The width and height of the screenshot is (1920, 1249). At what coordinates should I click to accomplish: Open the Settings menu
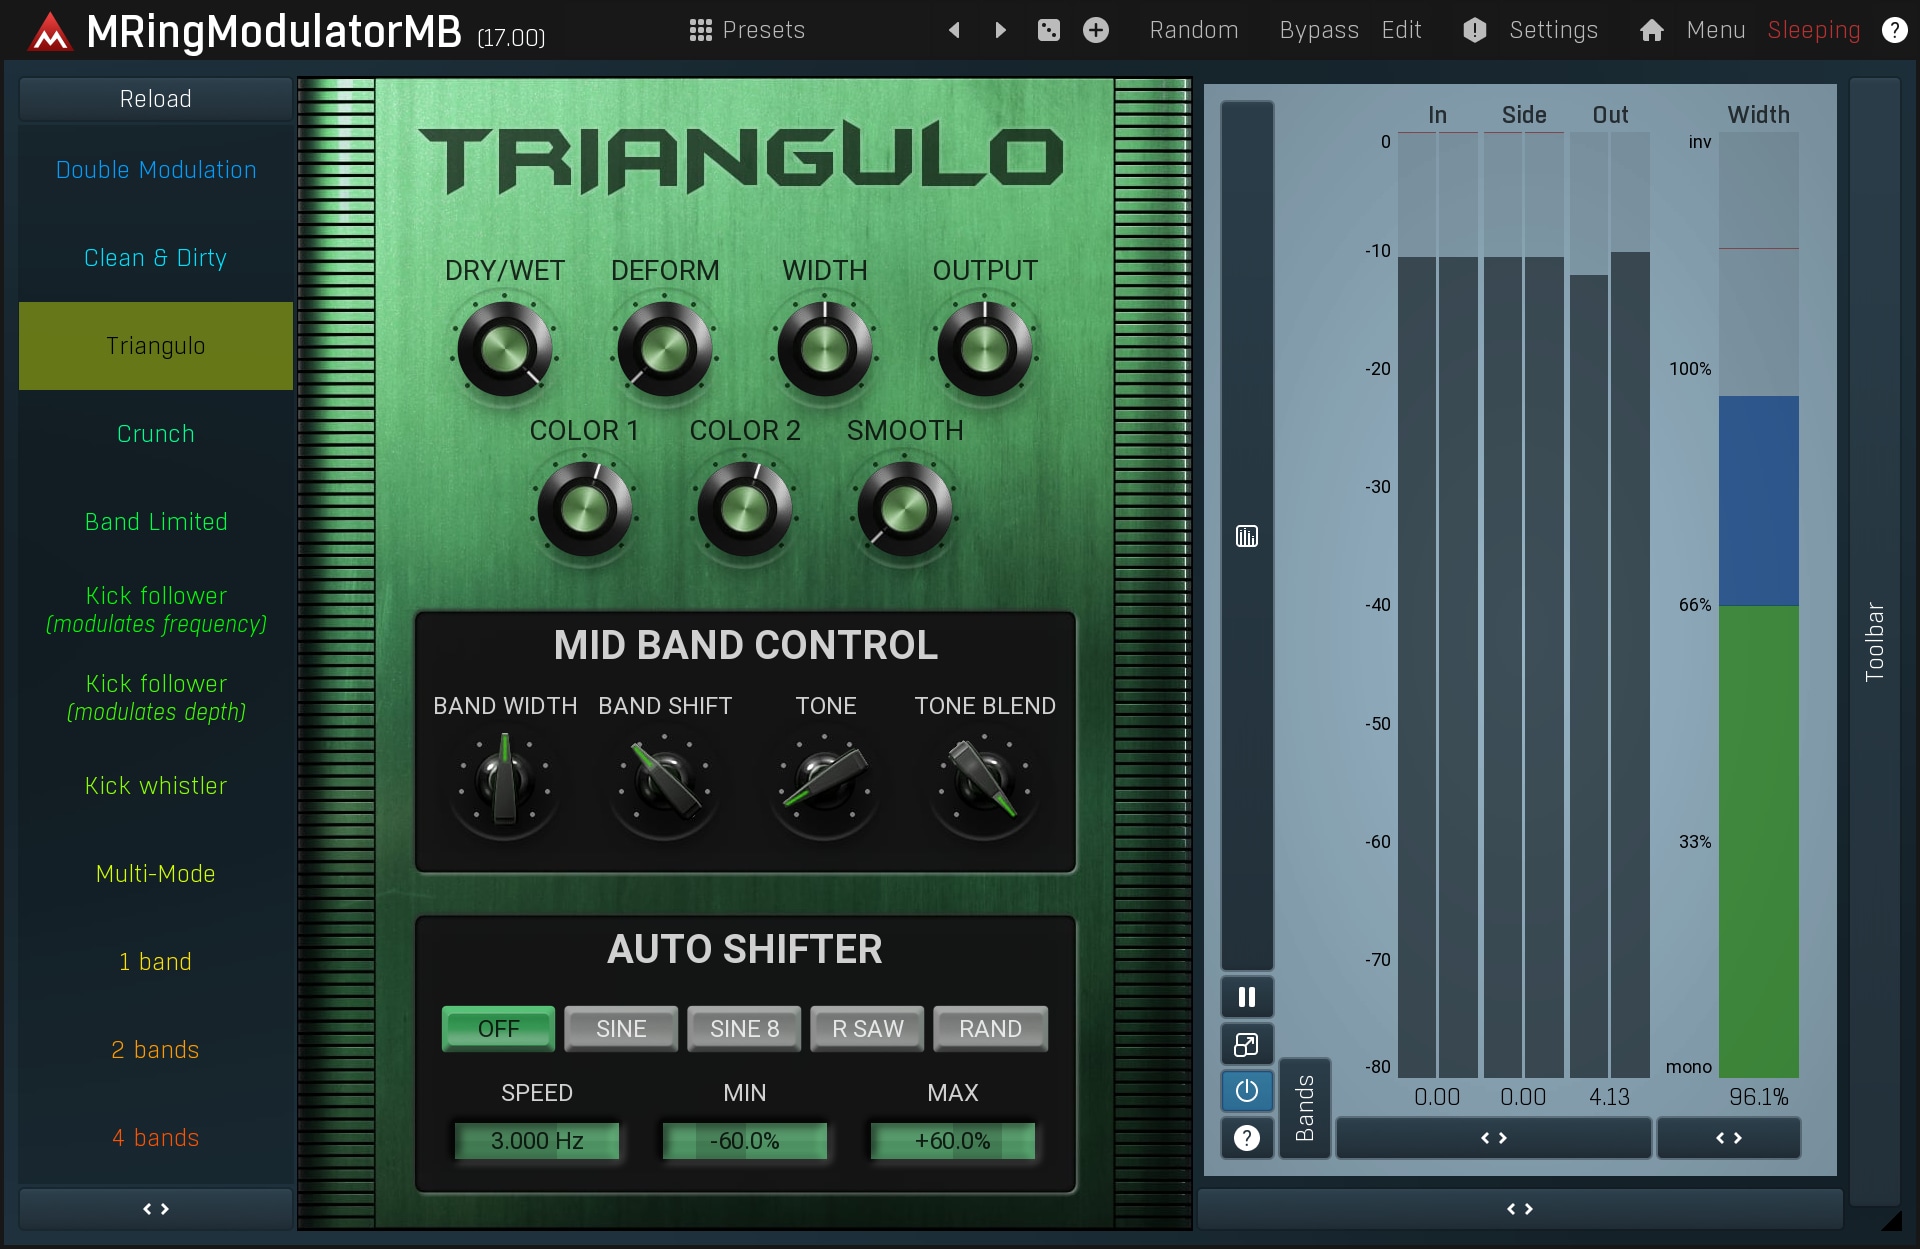(x=1553, y=30)
